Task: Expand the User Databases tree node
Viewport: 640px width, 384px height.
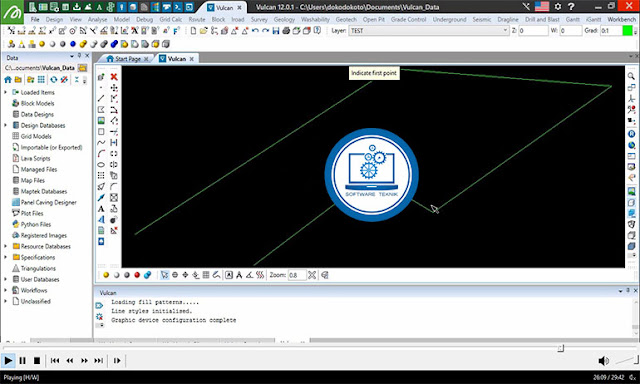Action: coord(5,279)
